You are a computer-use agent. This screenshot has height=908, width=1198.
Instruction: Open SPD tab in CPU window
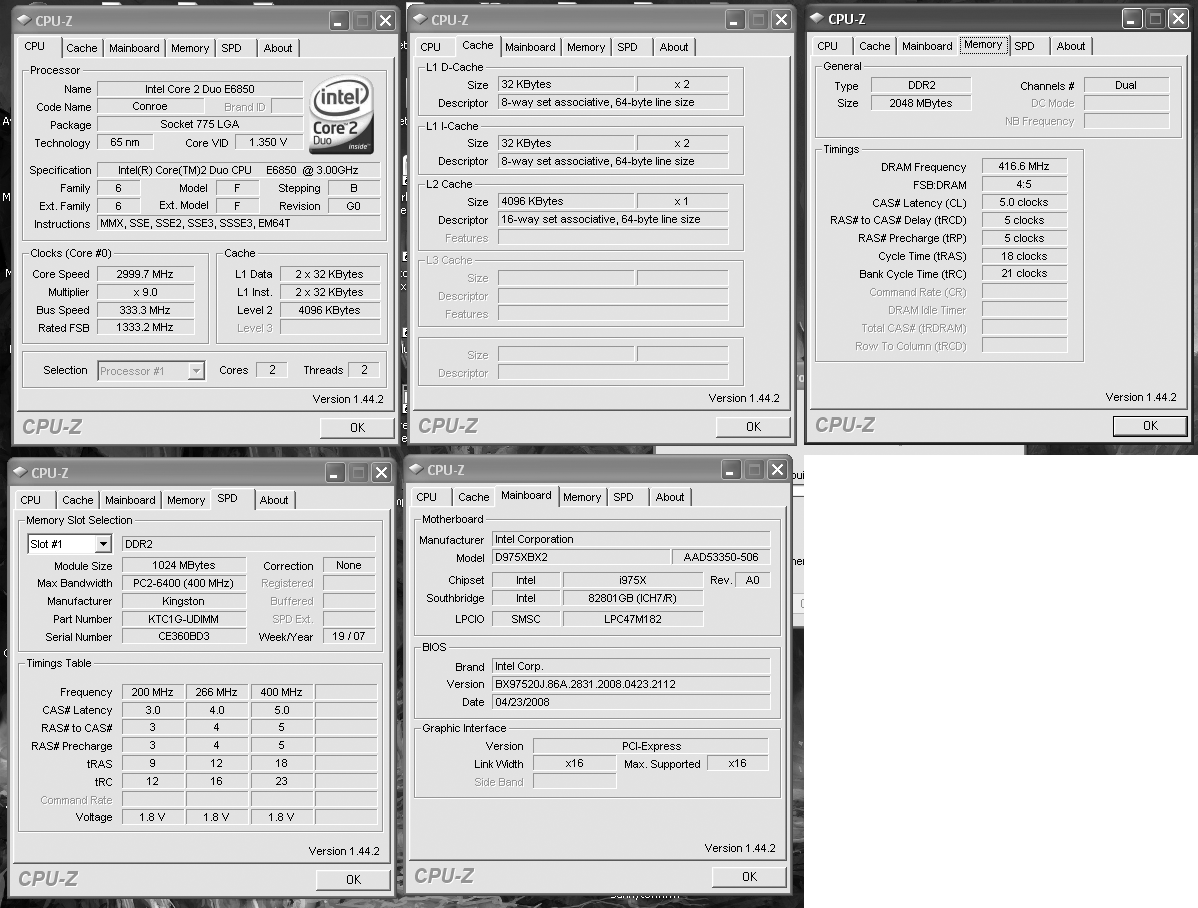[x=232, y=48]
